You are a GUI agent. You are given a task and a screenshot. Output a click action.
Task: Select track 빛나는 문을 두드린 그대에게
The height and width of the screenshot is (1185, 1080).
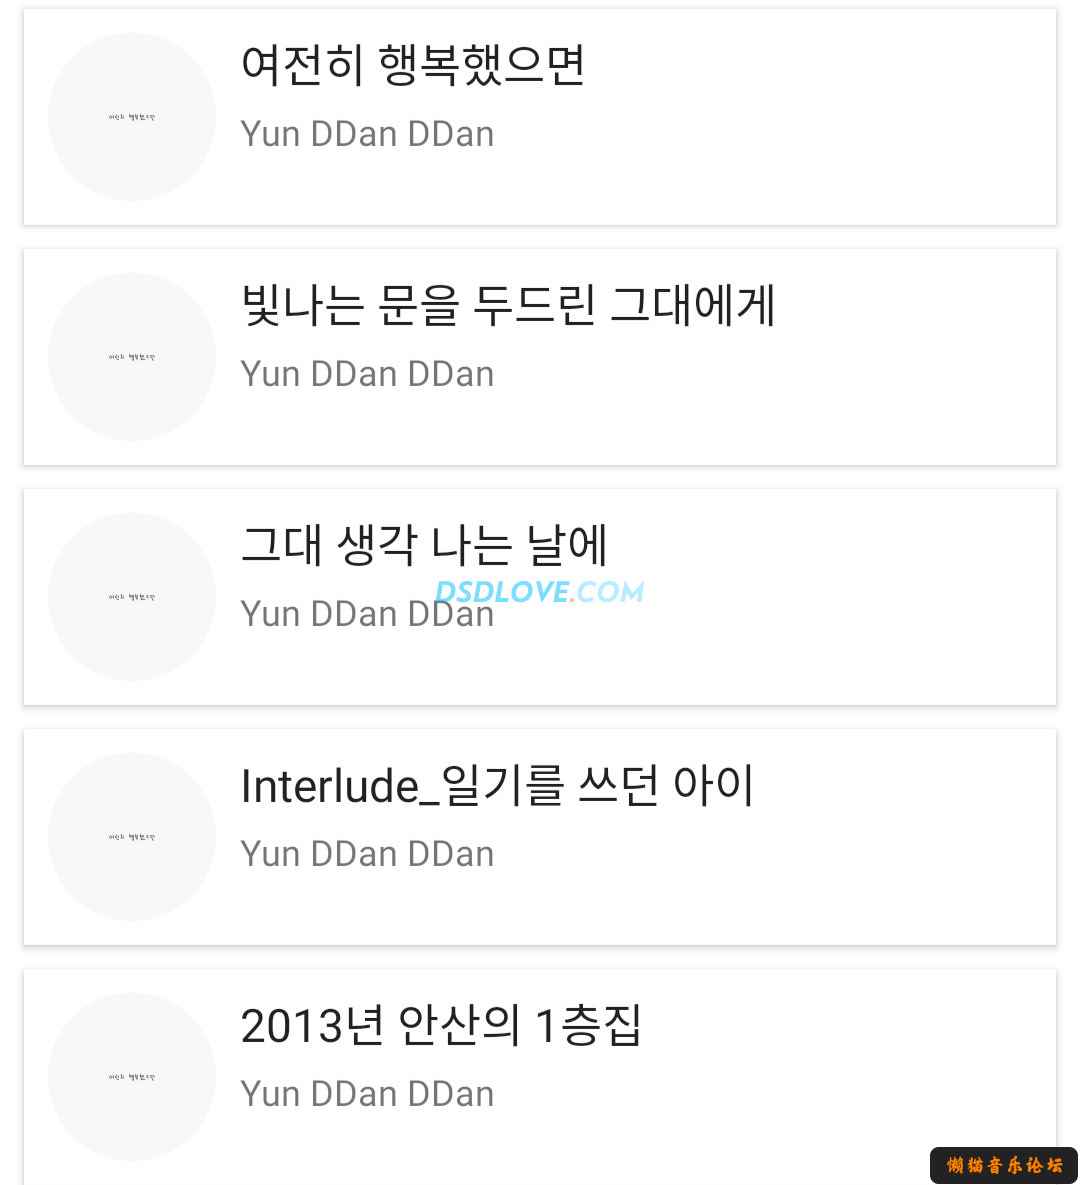508,305
